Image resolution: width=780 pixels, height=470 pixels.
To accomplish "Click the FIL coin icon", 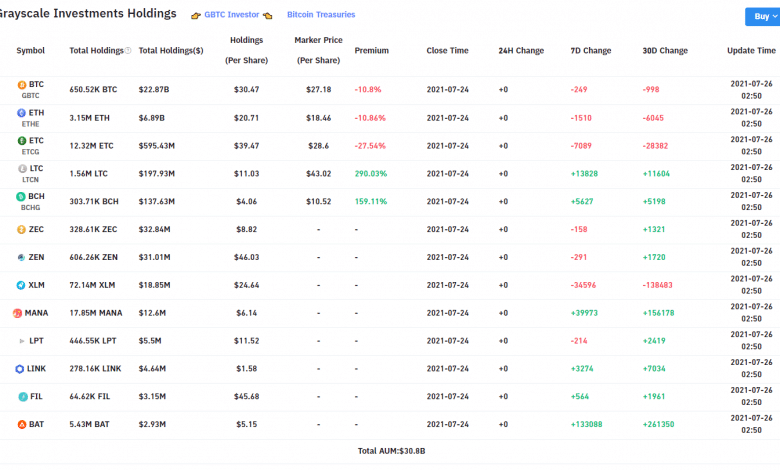I will [22, 397].
